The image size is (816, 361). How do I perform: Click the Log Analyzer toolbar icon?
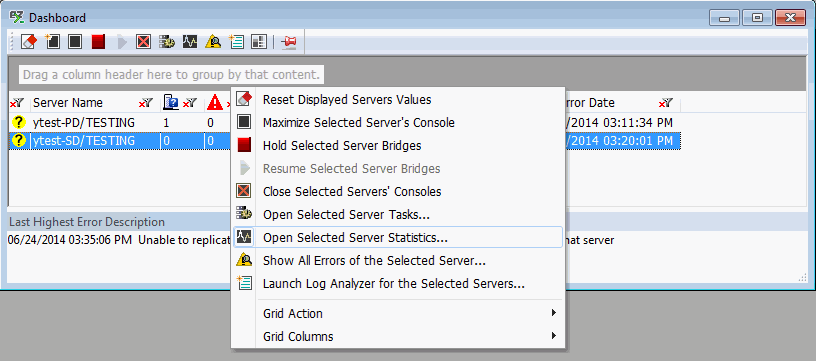[x=236, y=42]
